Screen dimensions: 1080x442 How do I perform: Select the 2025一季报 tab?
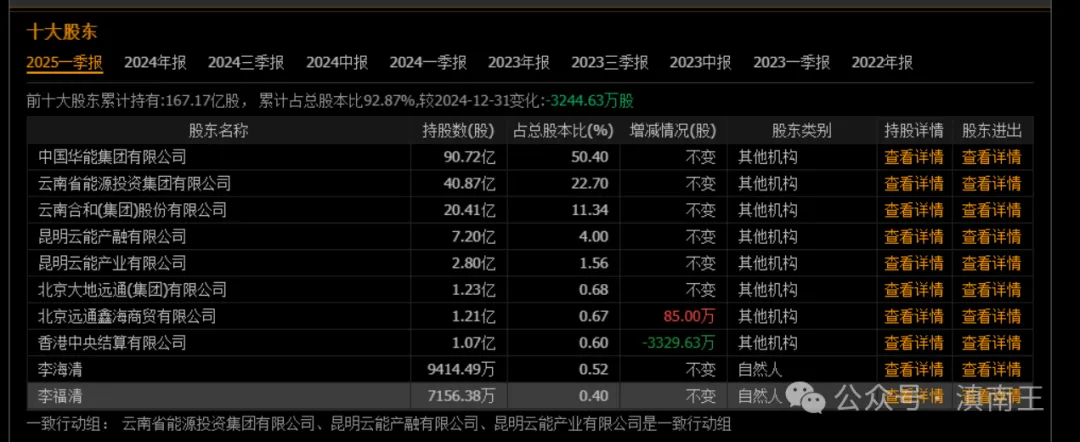pos(64,63)
